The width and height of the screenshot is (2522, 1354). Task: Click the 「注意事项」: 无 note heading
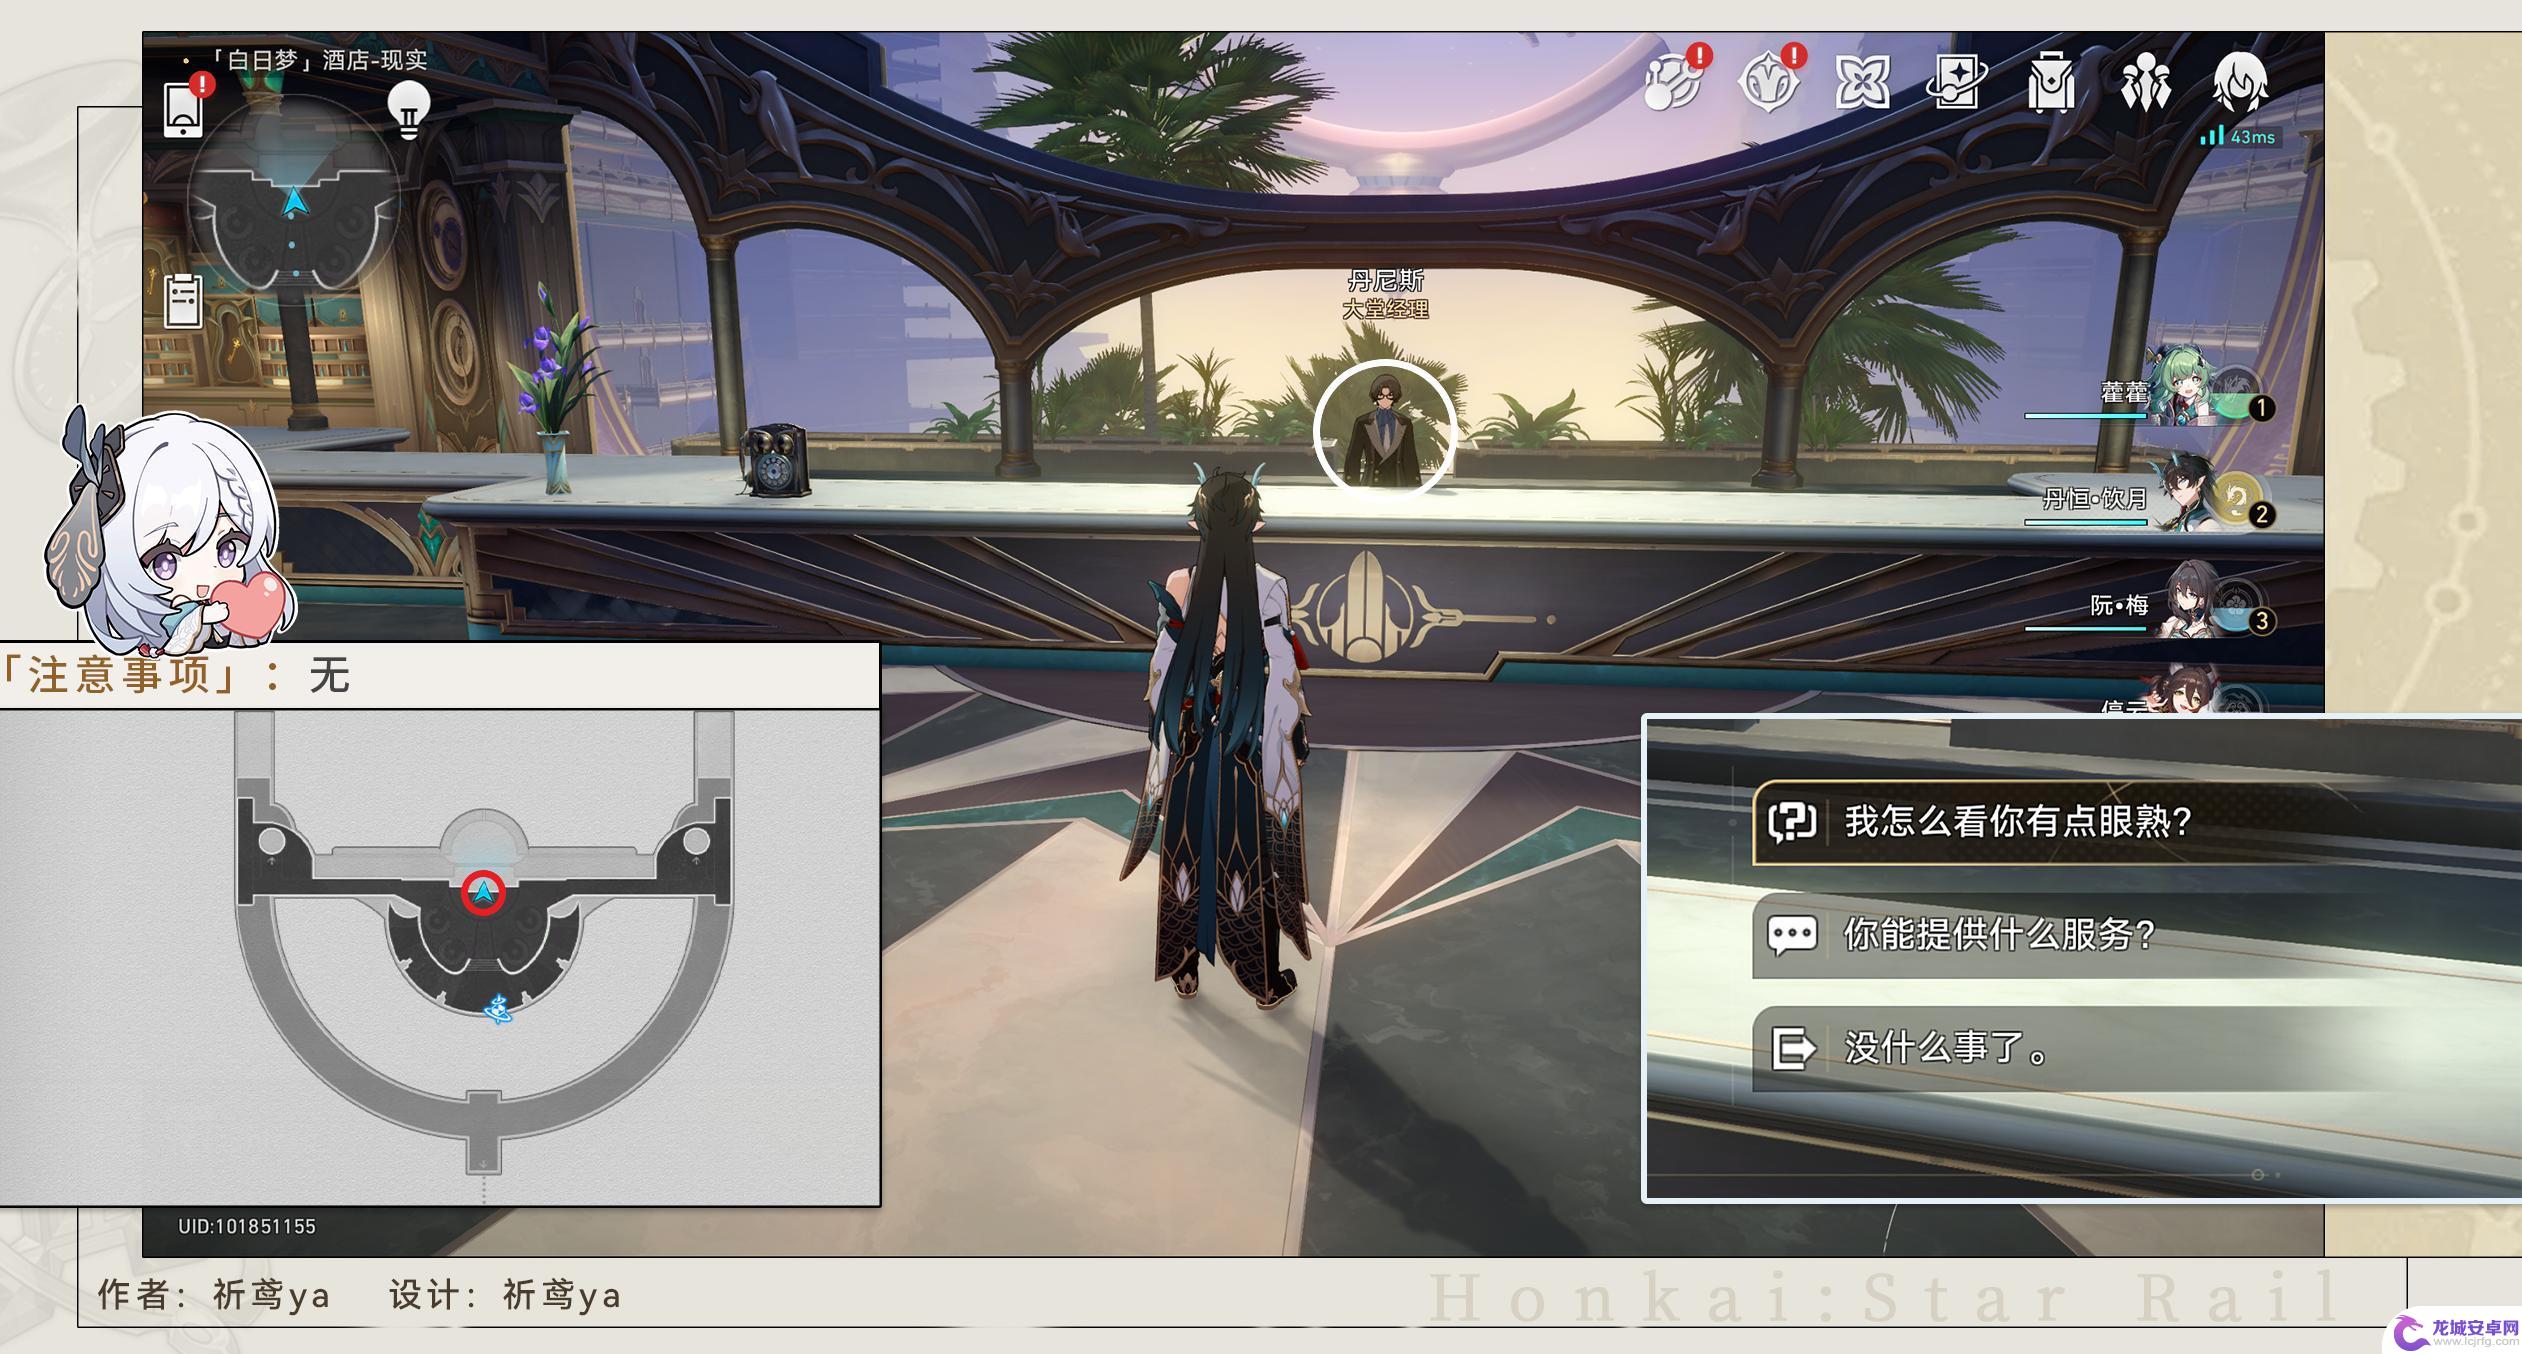point(176,676)
